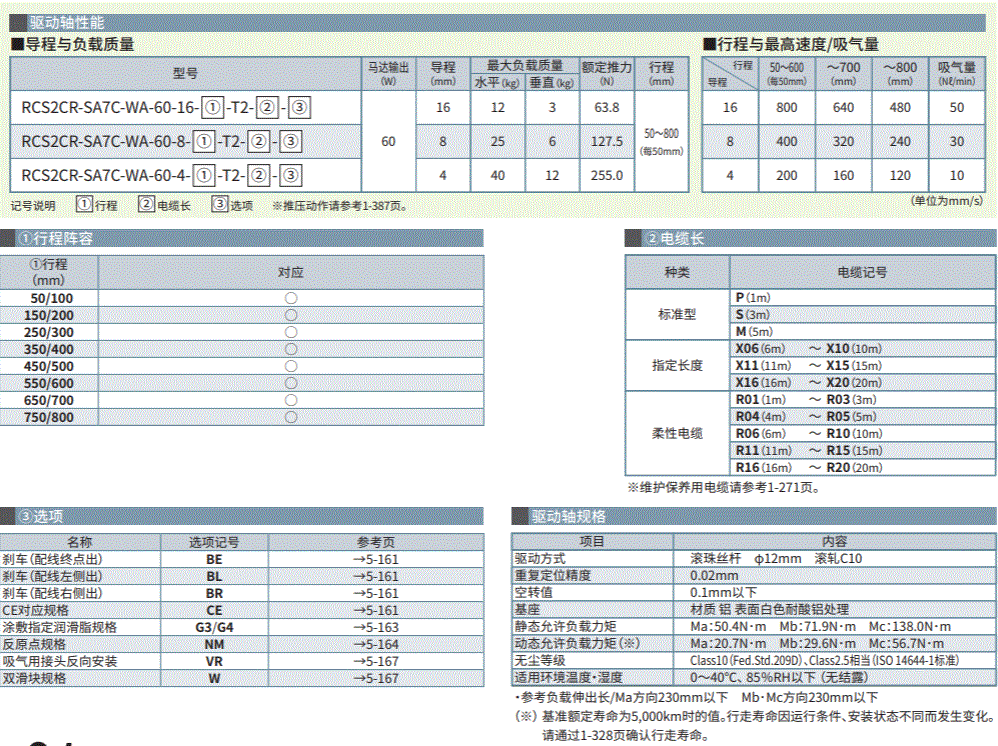Click cable code S (3m)

tap(753, 314)
